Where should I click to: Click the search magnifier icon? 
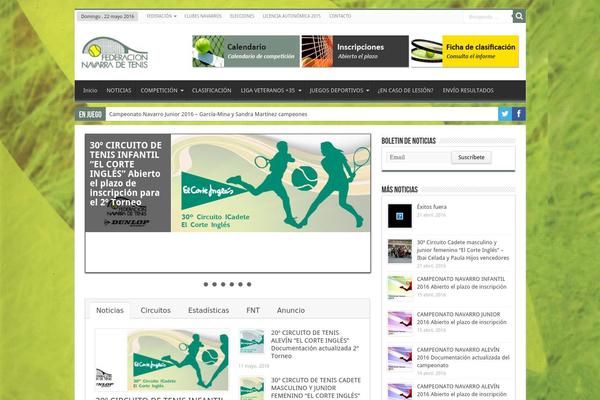pos(519,16)
